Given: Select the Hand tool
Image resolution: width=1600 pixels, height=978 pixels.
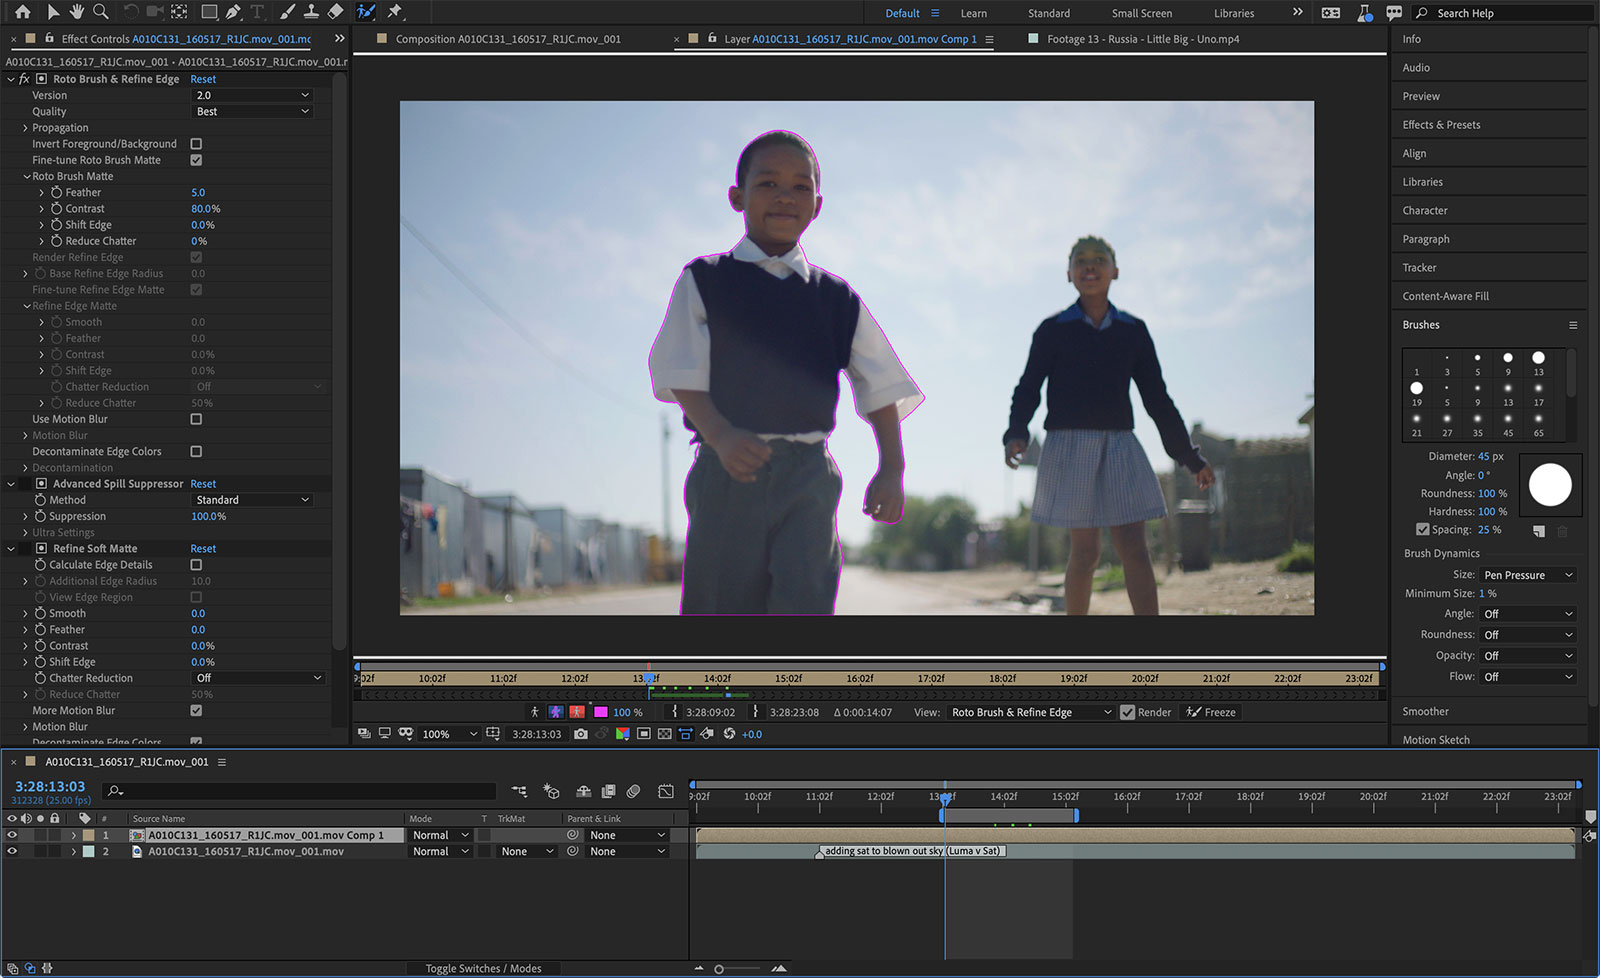Looking at the screenshot, I should click(76, 12).
